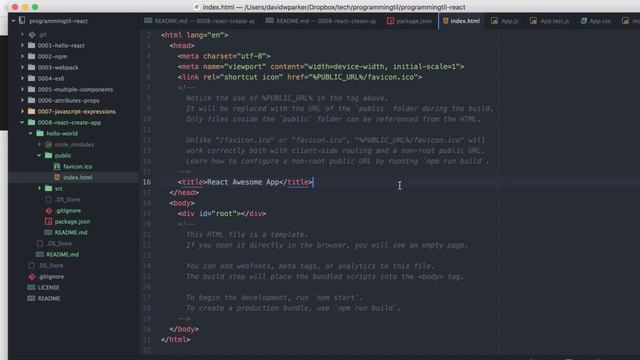Expand the 0004-es6 folder arrow
Screen dimensions: 640x360
click(x=22, y=78)
